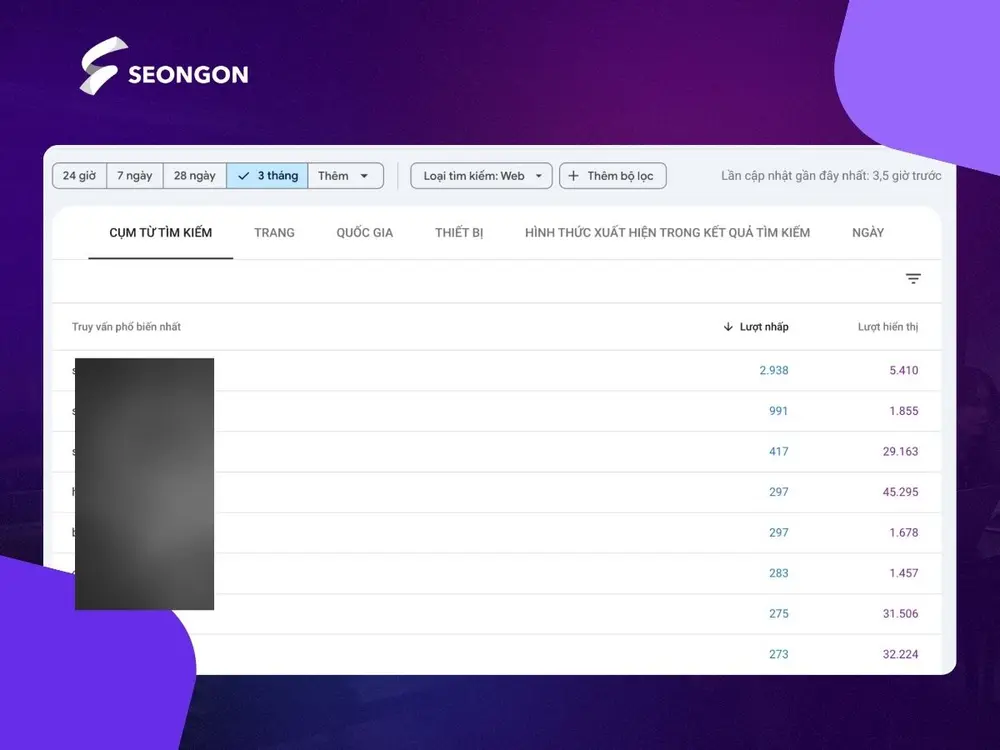This screenshot has height=750, width=1000.
Task: Open the Thêm date range dropdown
Action: coord(345,176)
